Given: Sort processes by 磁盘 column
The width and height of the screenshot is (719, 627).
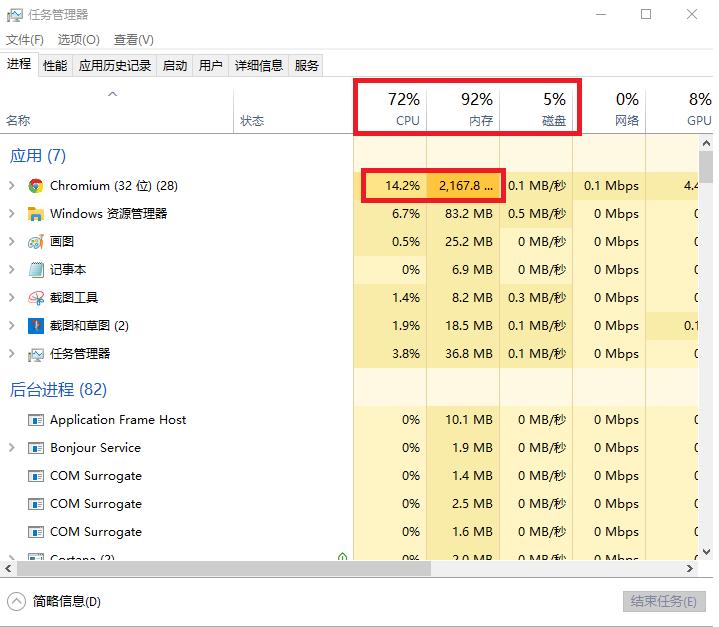Looking at the screenshot, I should click(536, 110).
